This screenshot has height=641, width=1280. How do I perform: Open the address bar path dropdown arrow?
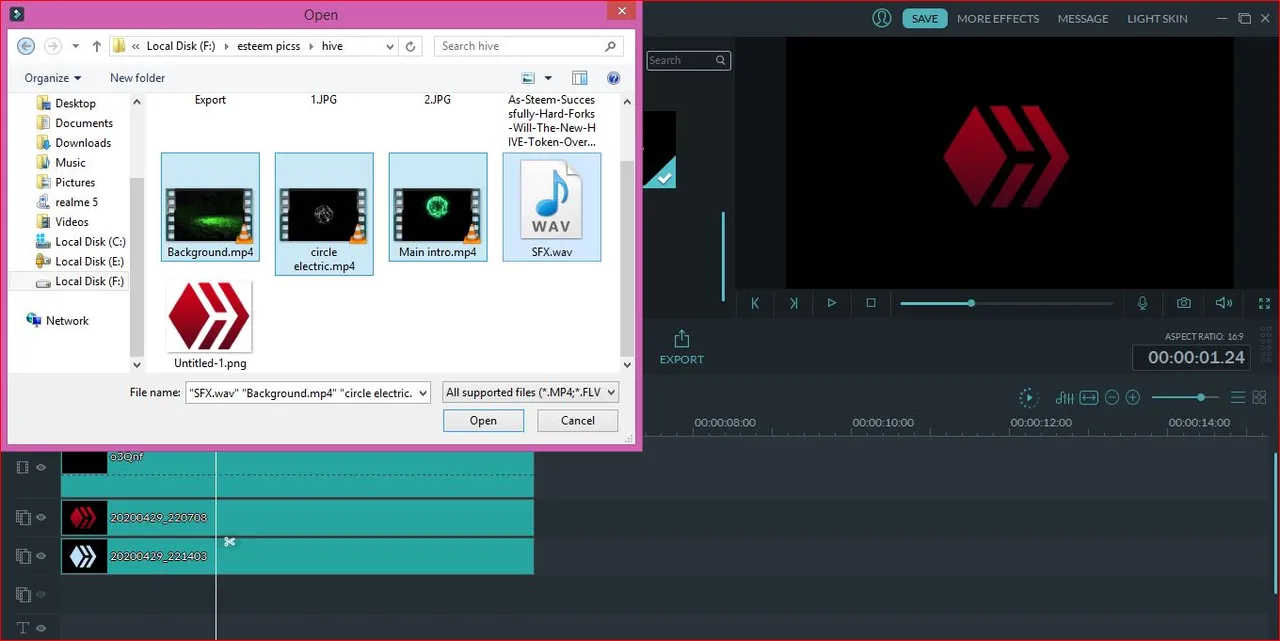[x=389, y=46]
